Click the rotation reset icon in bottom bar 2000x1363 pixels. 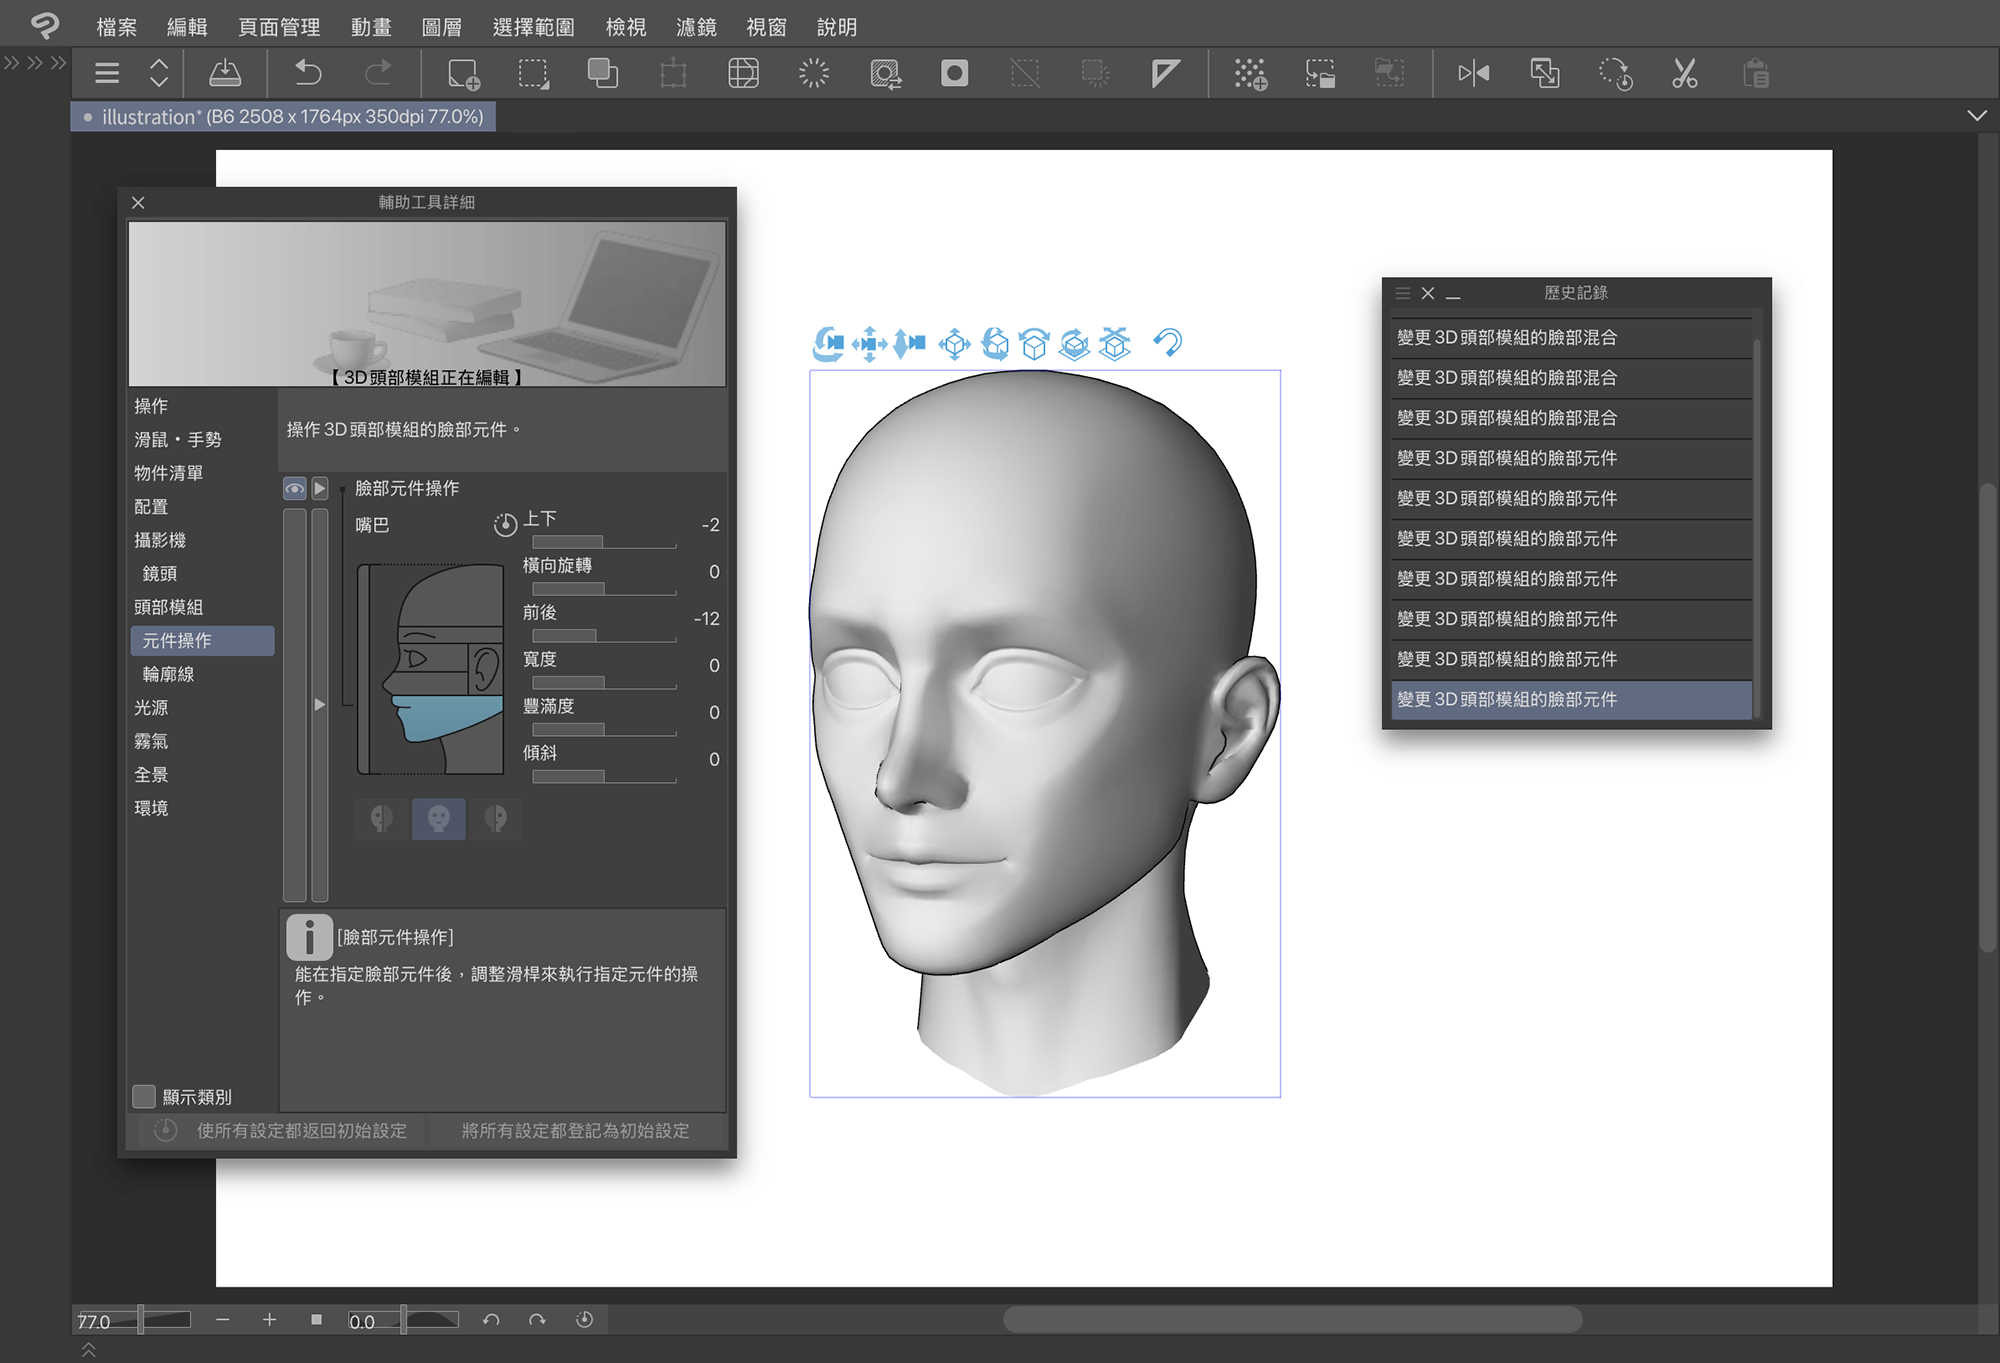pyautogui.click(x=585, y=1320)
